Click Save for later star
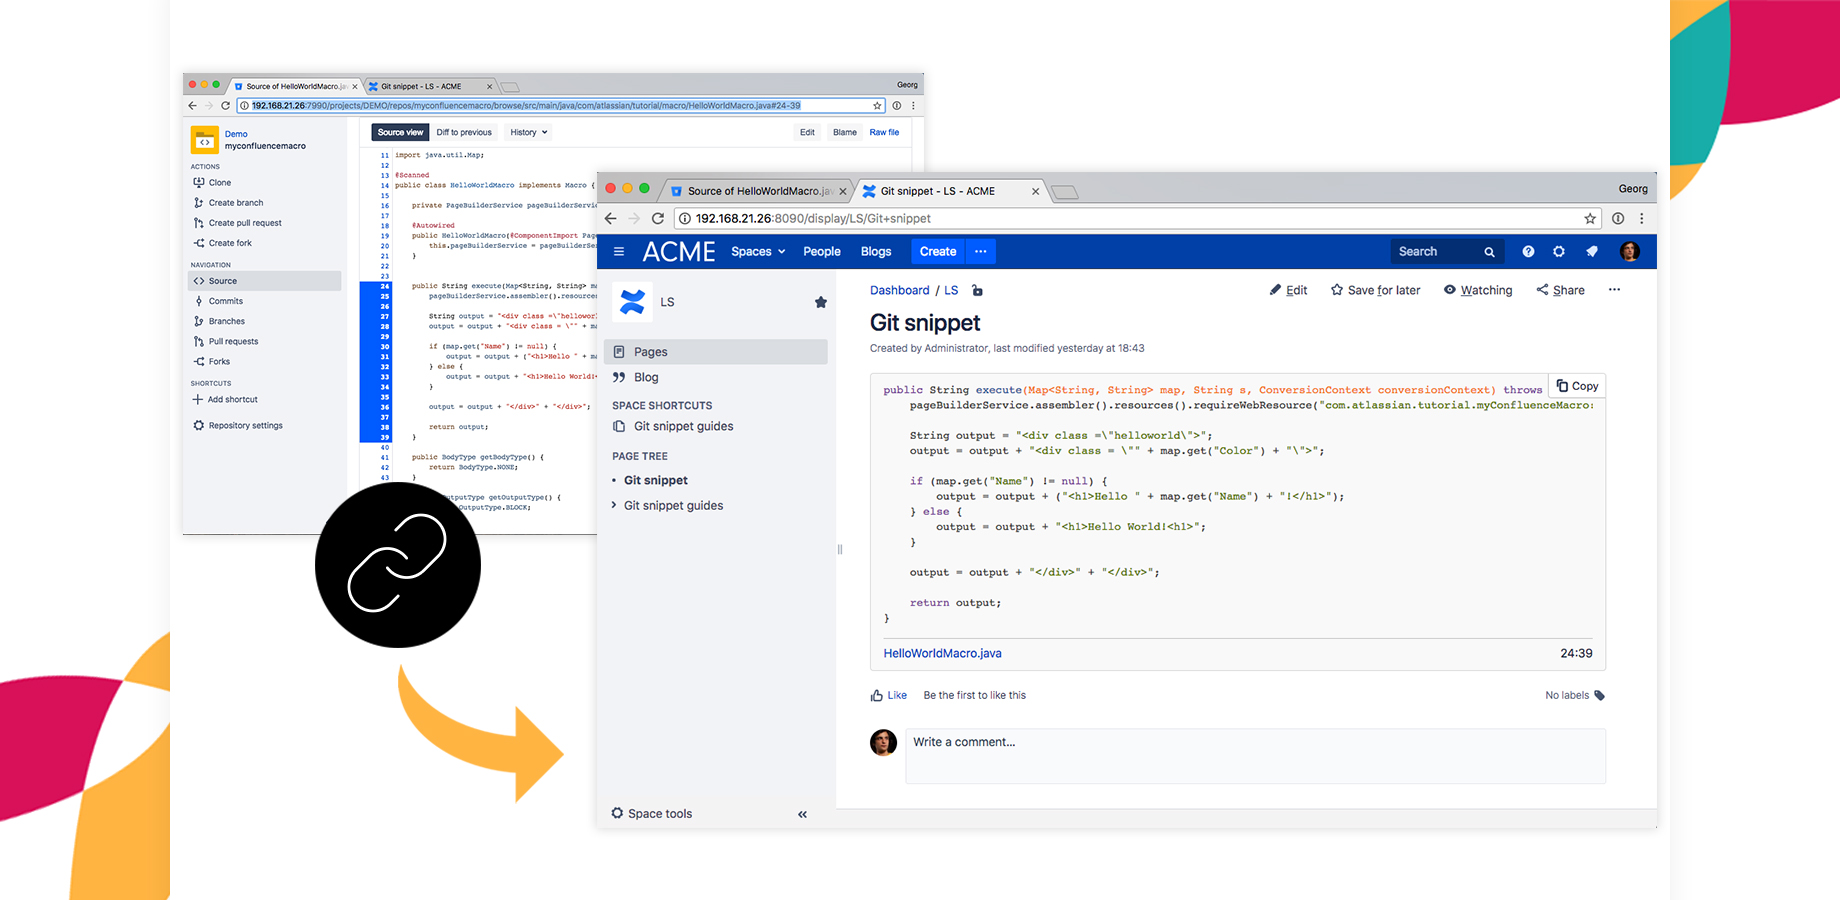 1375,290
